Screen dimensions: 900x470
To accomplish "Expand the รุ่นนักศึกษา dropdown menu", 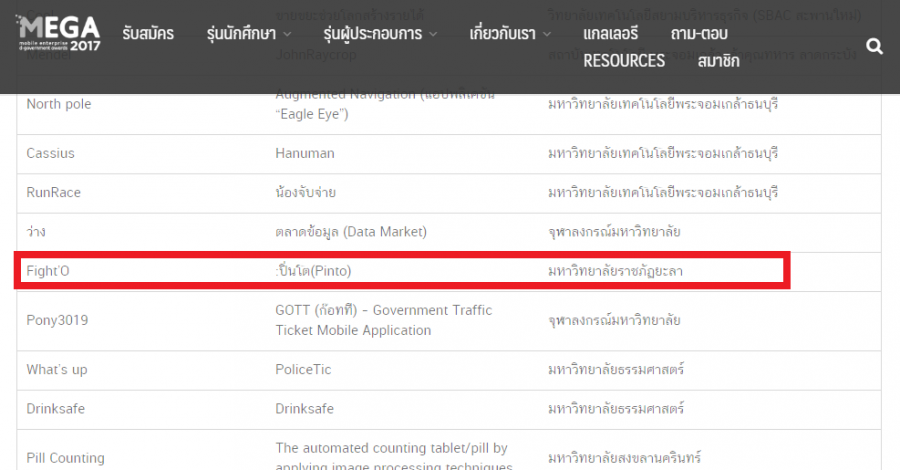I will click(248, 34).
